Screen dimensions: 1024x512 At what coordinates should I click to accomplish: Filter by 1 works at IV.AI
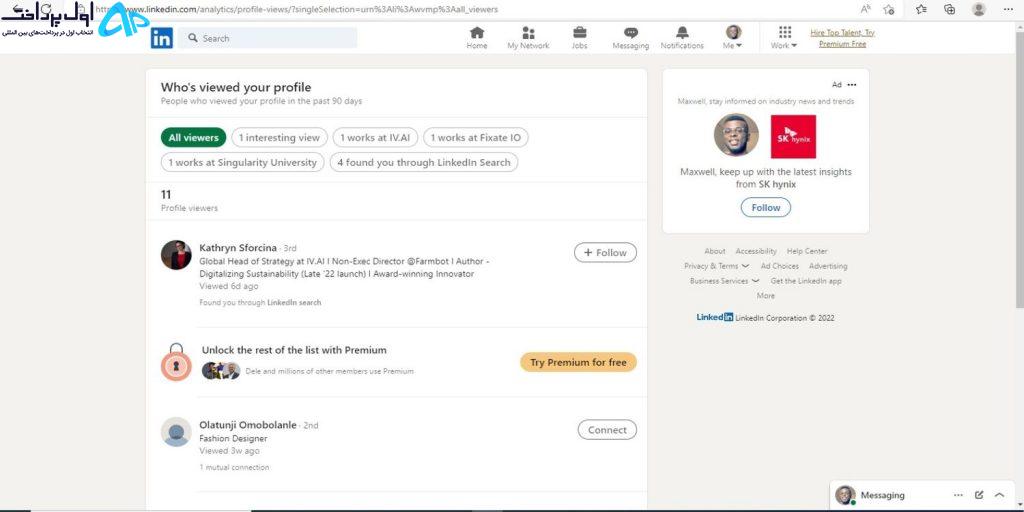[375, 137]
